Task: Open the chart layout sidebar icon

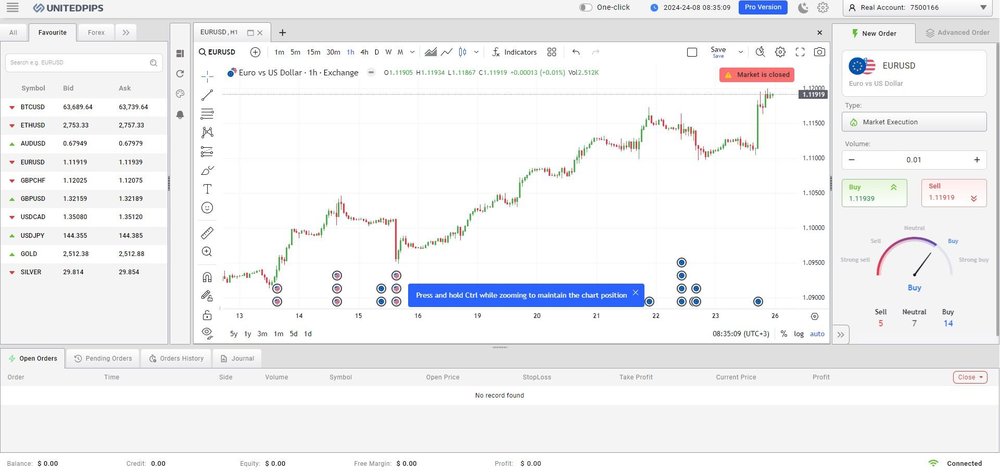Action: pyautogui.click(x=180, y=54)
